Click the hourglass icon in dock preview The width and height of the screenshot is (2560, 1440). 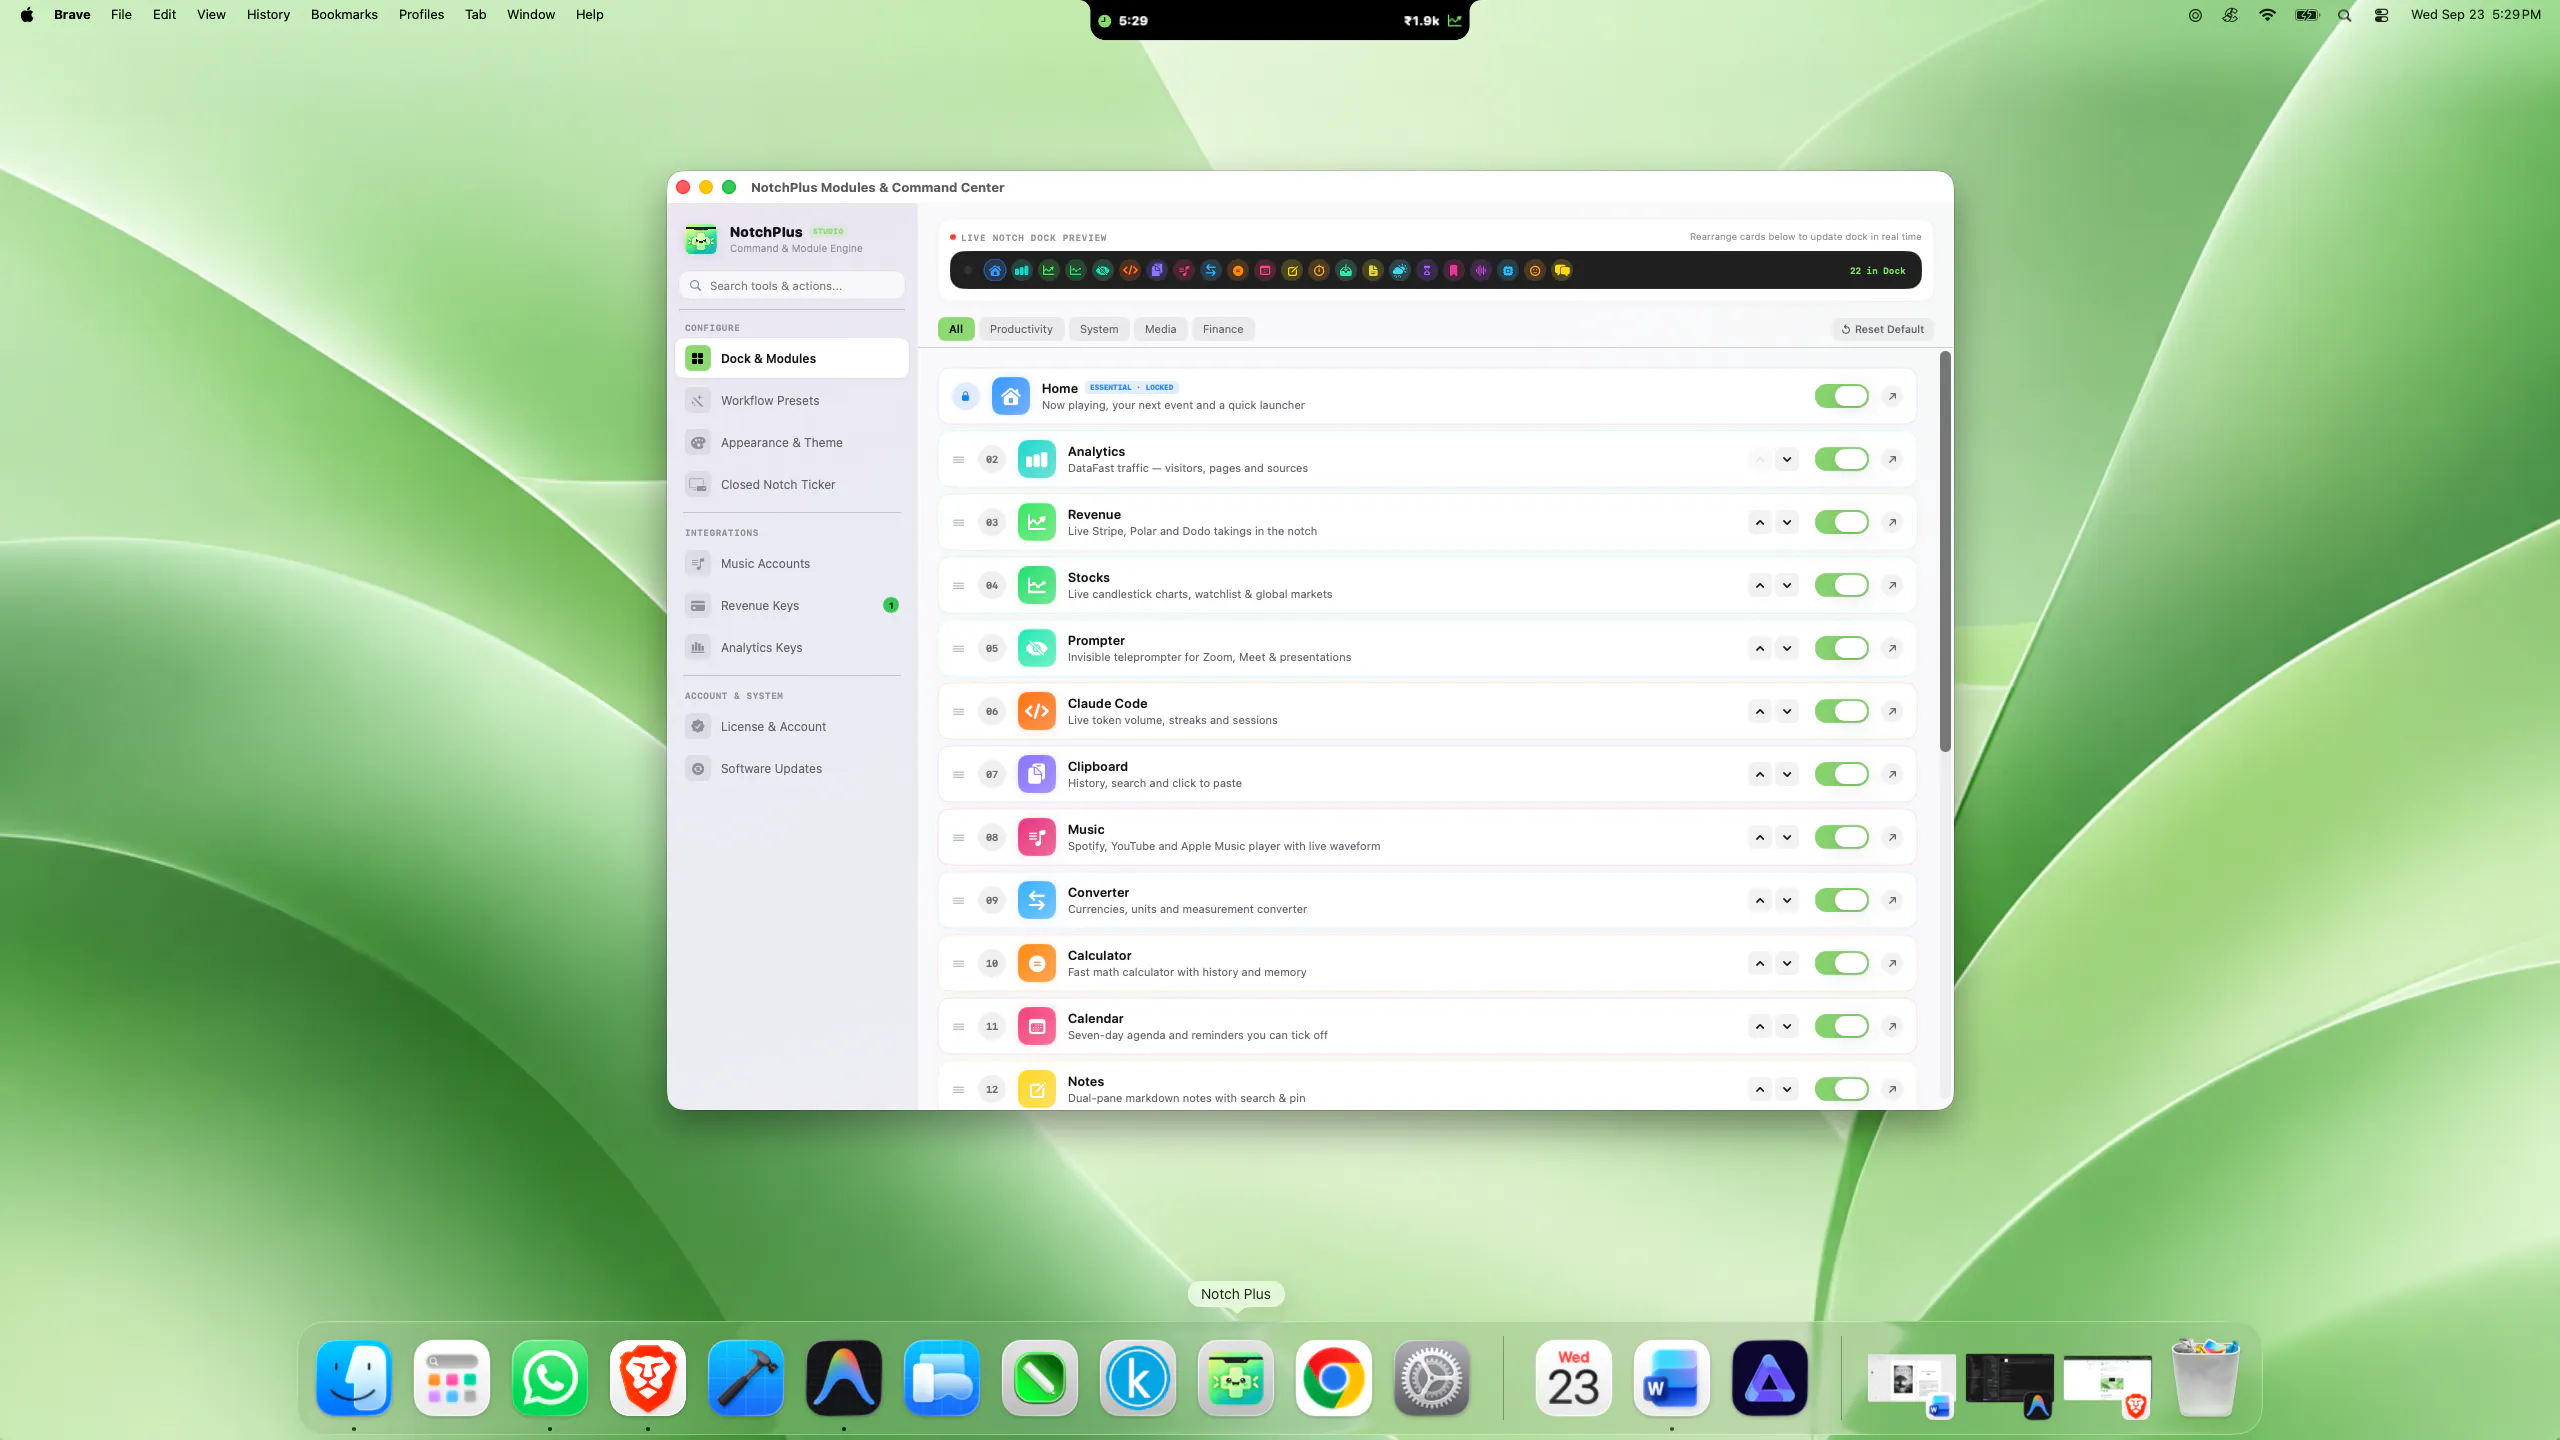(1427, 270)
